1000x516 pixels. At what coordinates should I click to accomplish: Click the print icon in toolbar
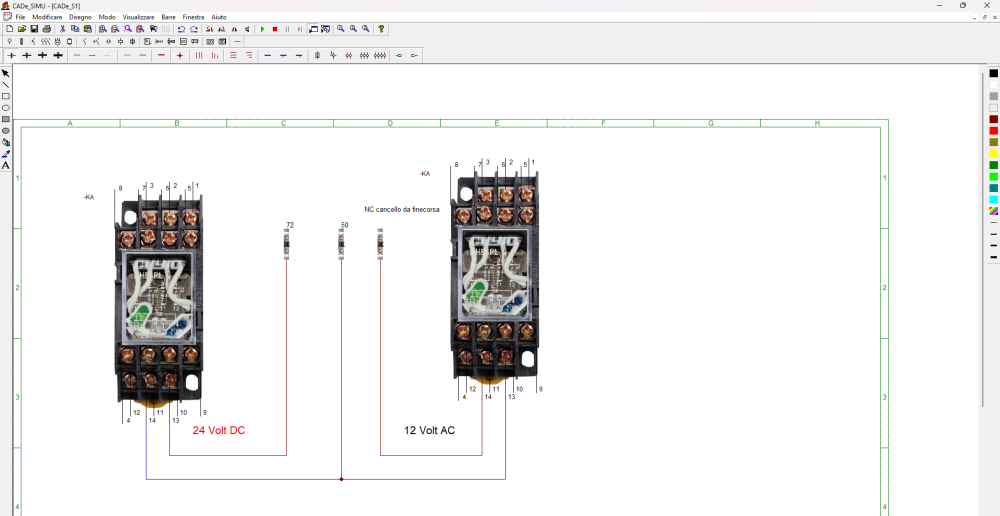pyautogui.click(x=47, y=29)
